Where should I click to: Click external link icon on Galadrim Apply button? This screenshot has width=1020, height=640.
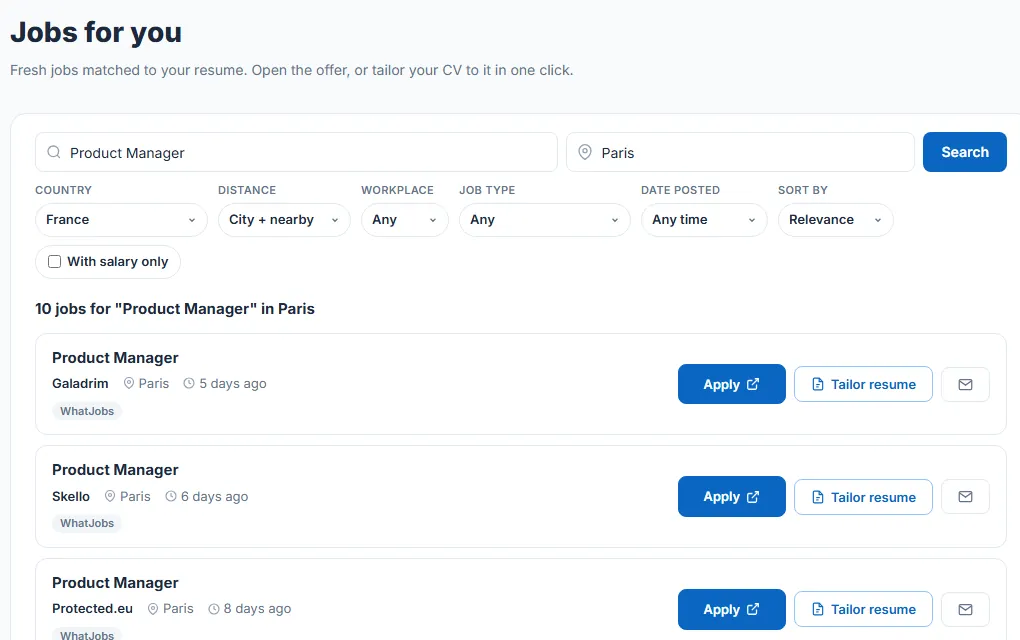pyautogui.click(x=753, y=384)
